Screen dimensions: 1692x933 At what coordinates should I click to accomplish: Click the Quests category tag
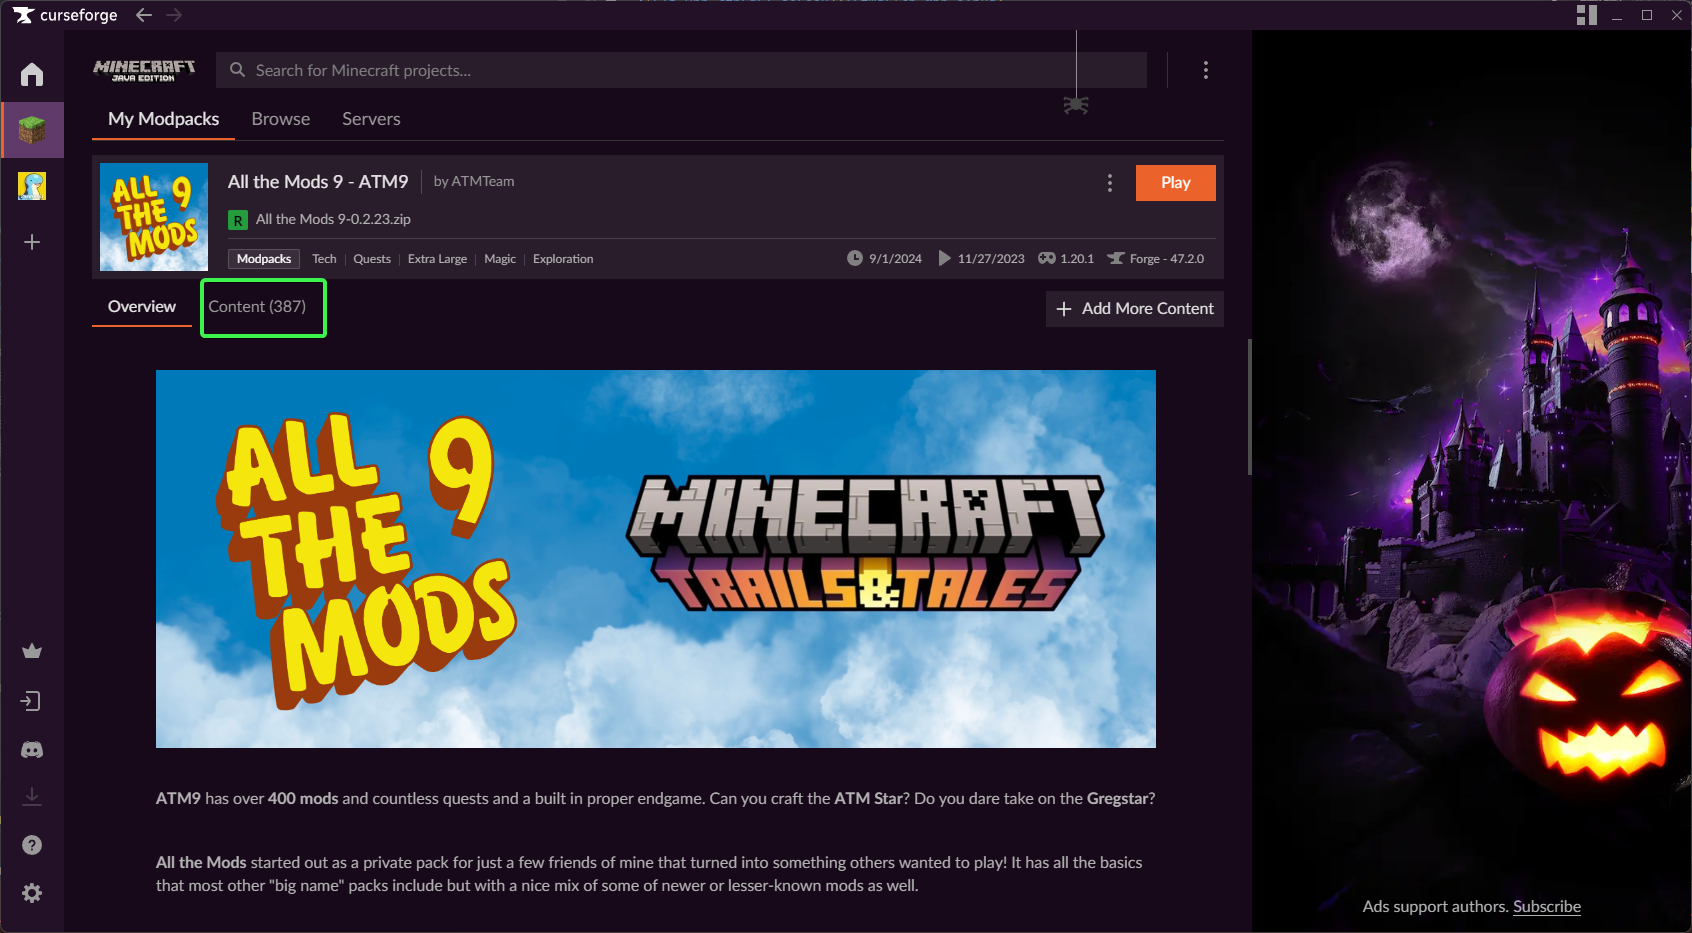(x=372, y=259)
